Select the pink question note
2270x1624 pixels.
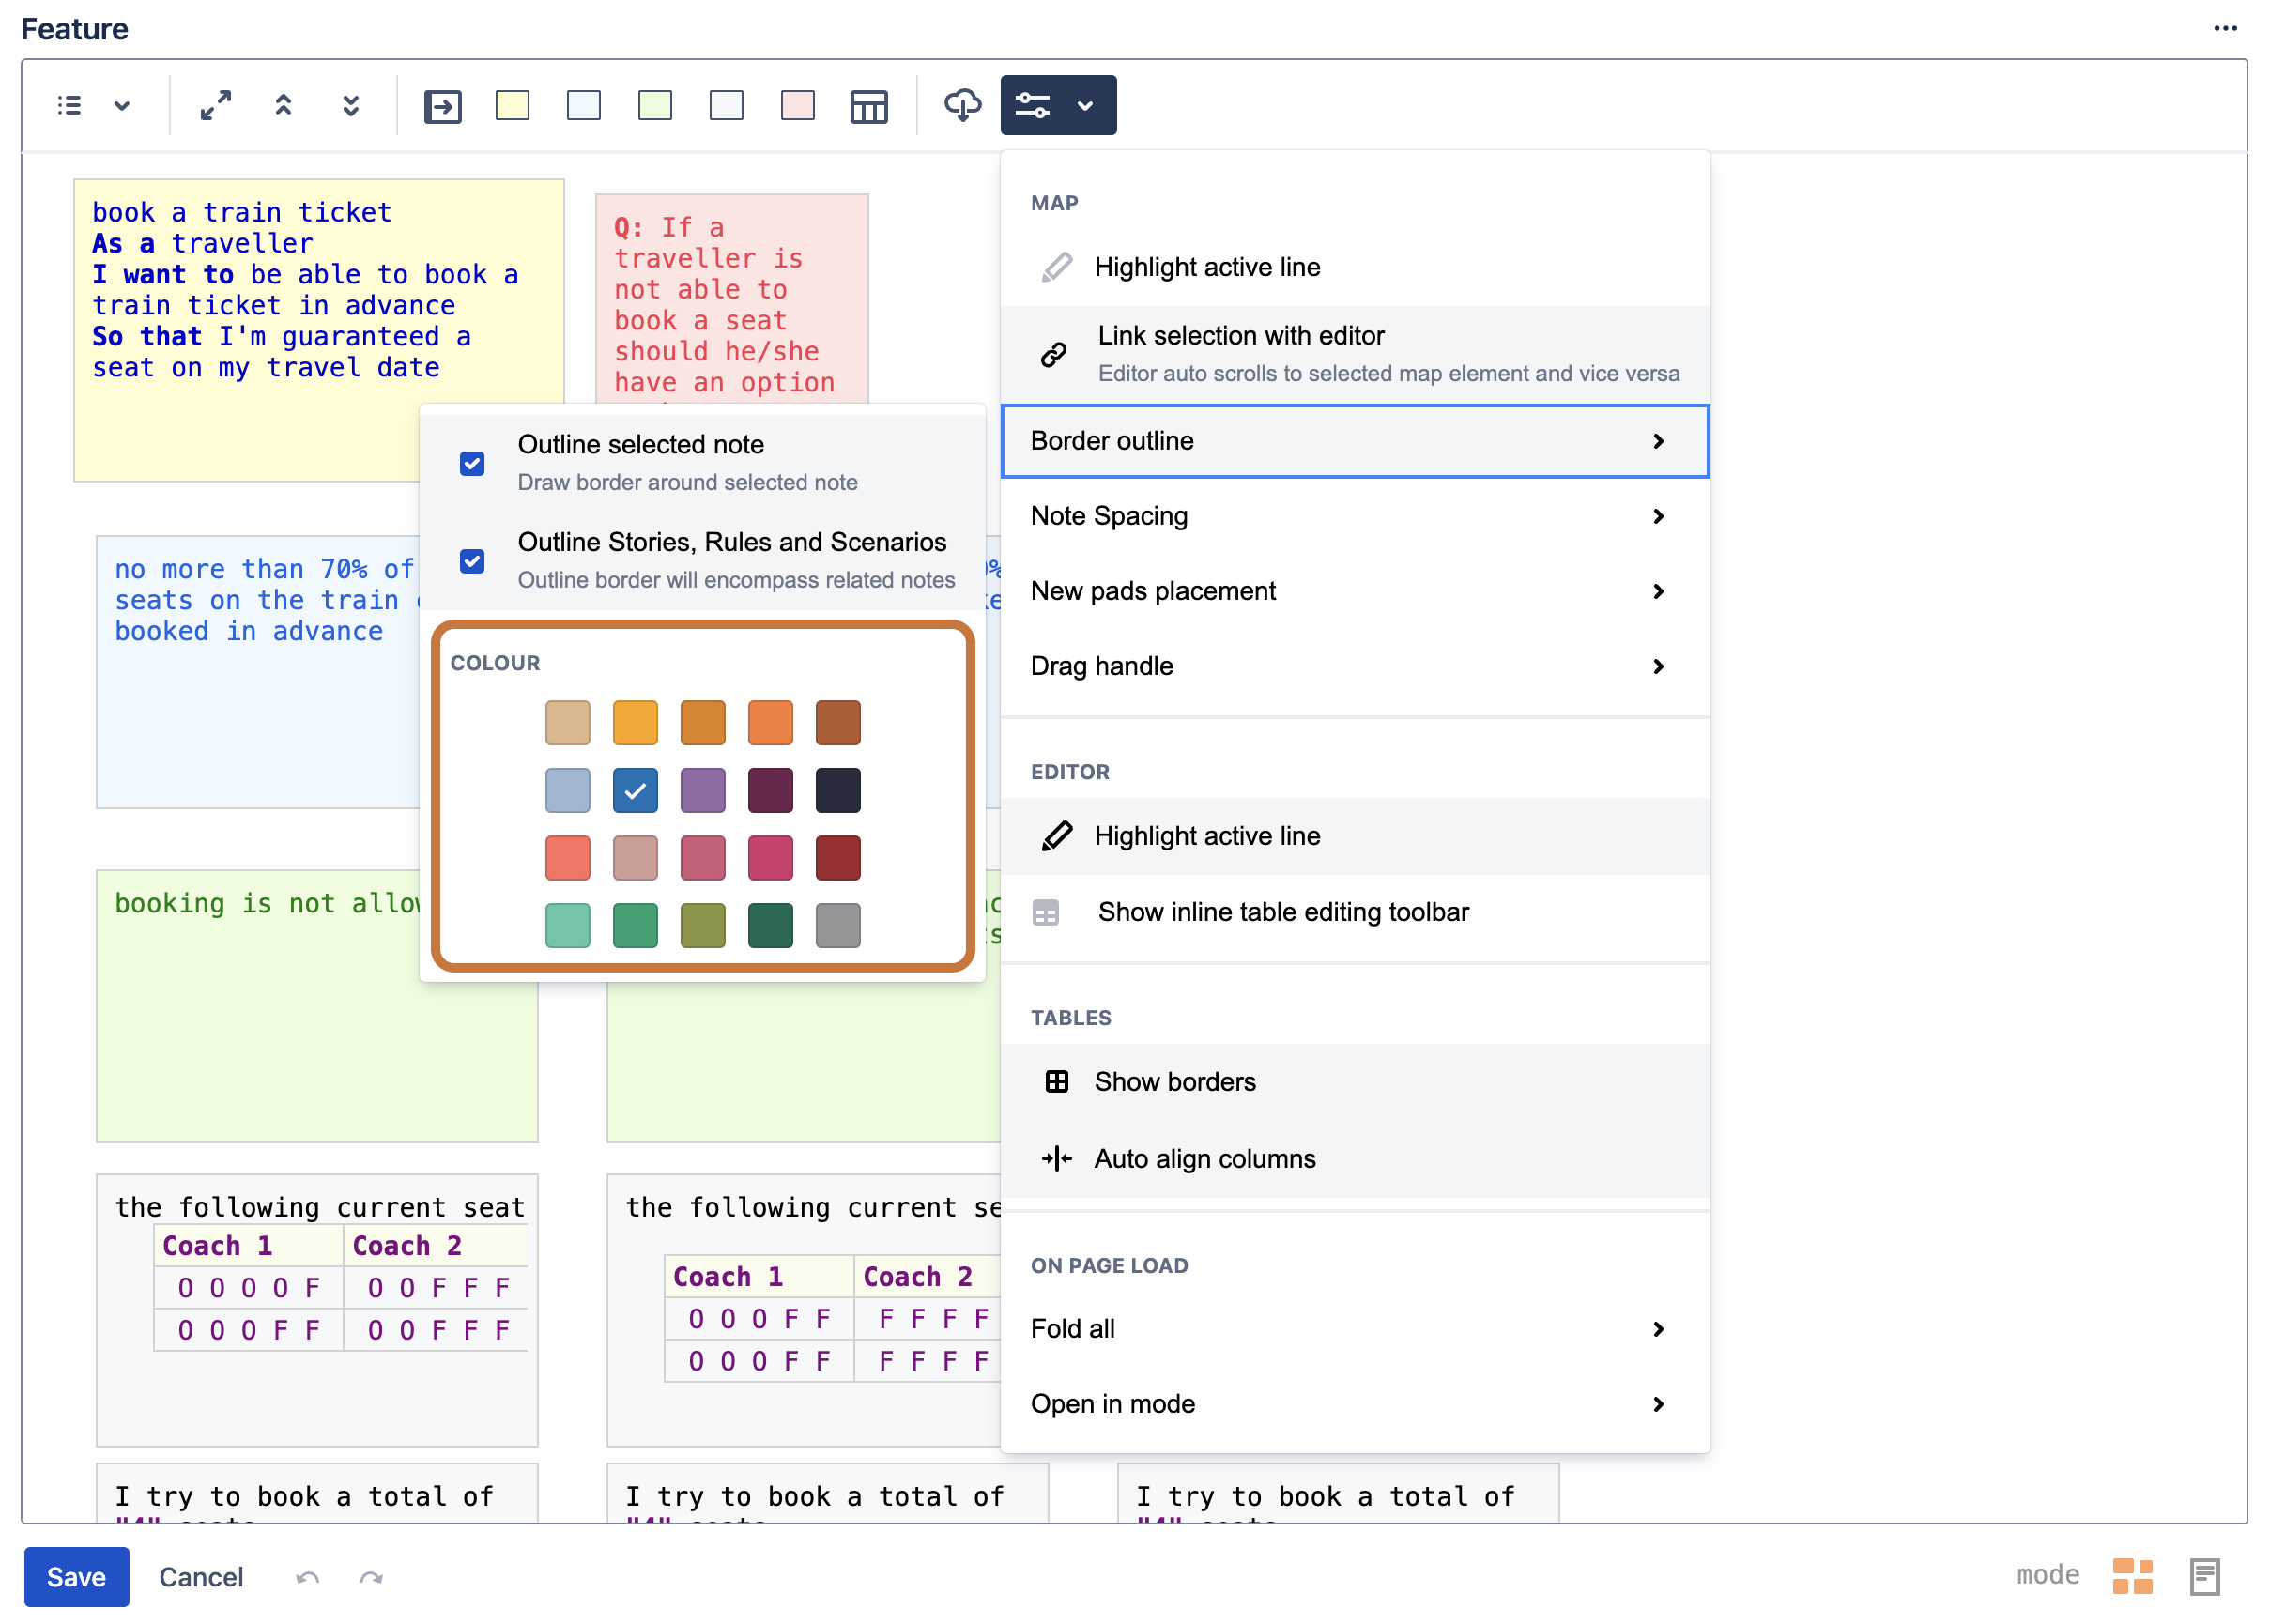pos(732,299)
